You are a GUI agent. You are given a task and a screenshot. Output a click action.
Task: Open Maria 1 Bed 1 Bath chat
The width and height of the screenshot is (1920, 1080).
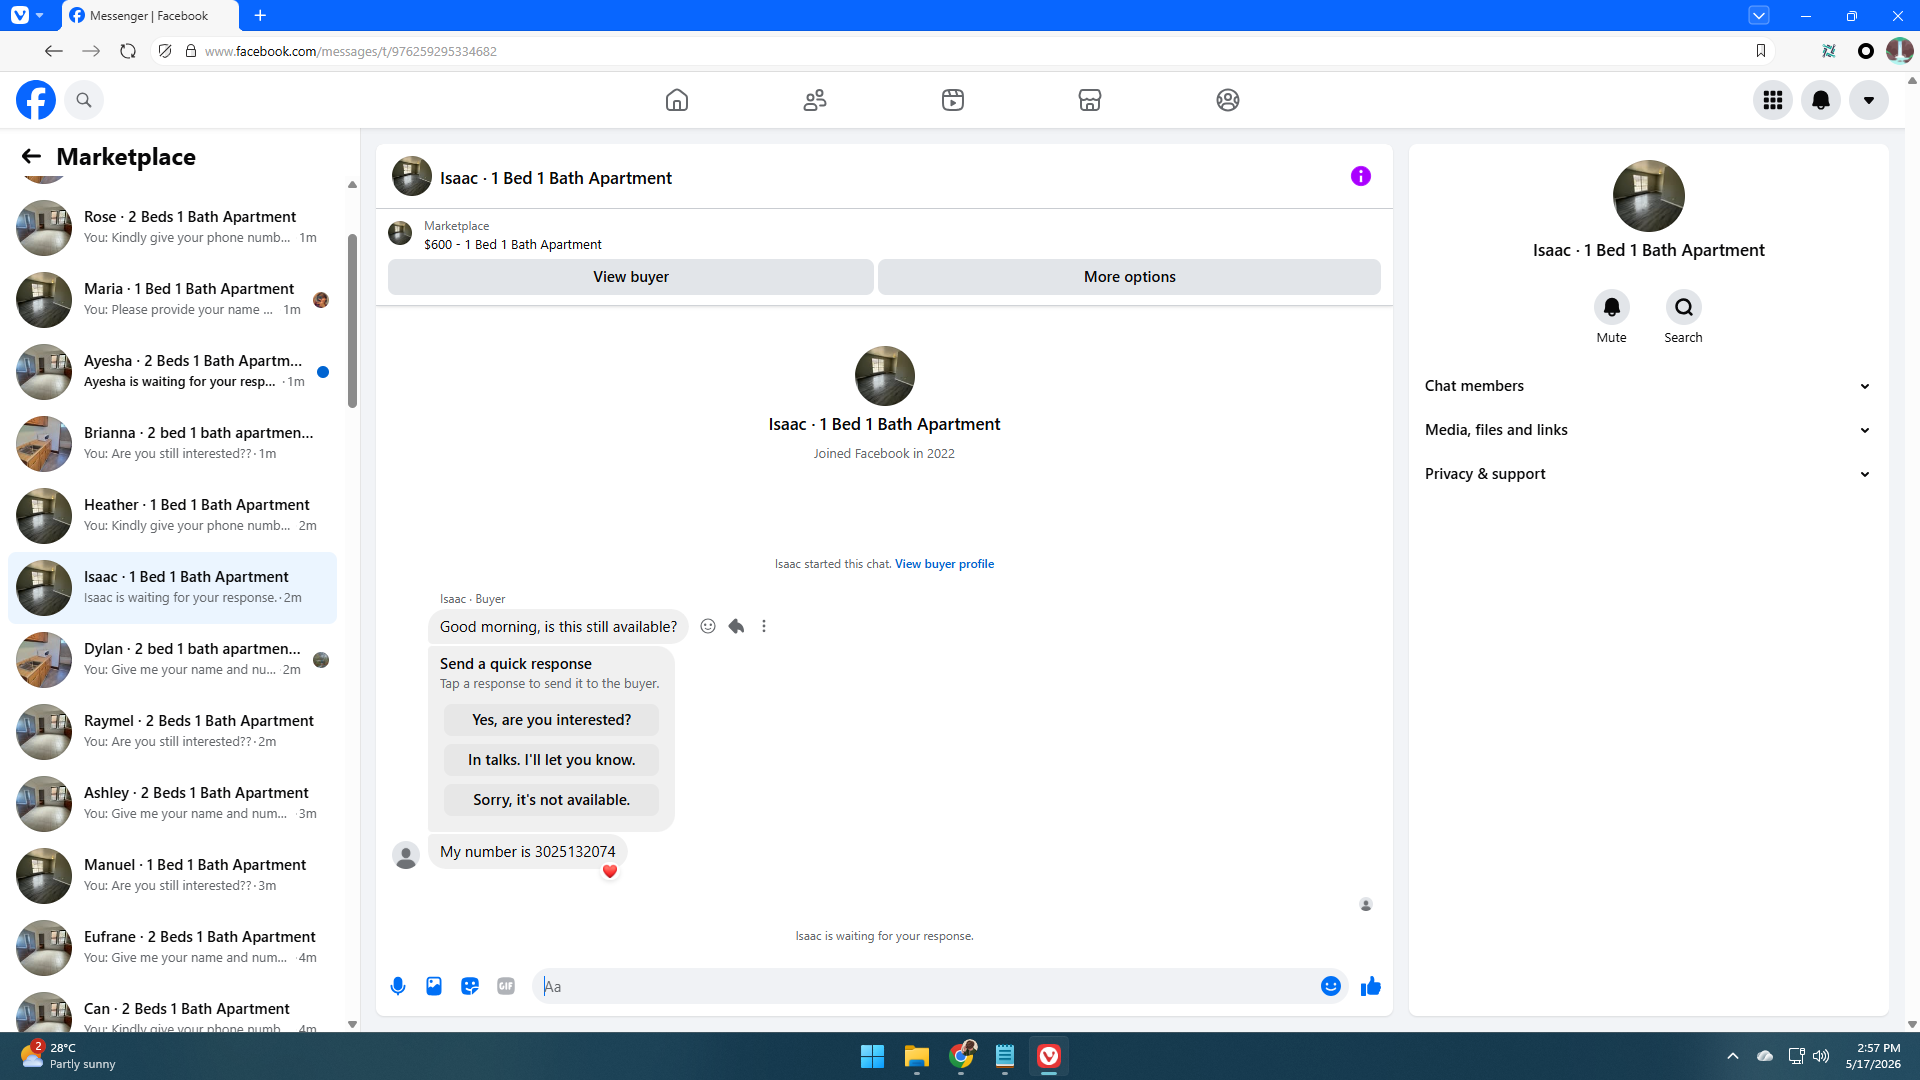point(173,300)
